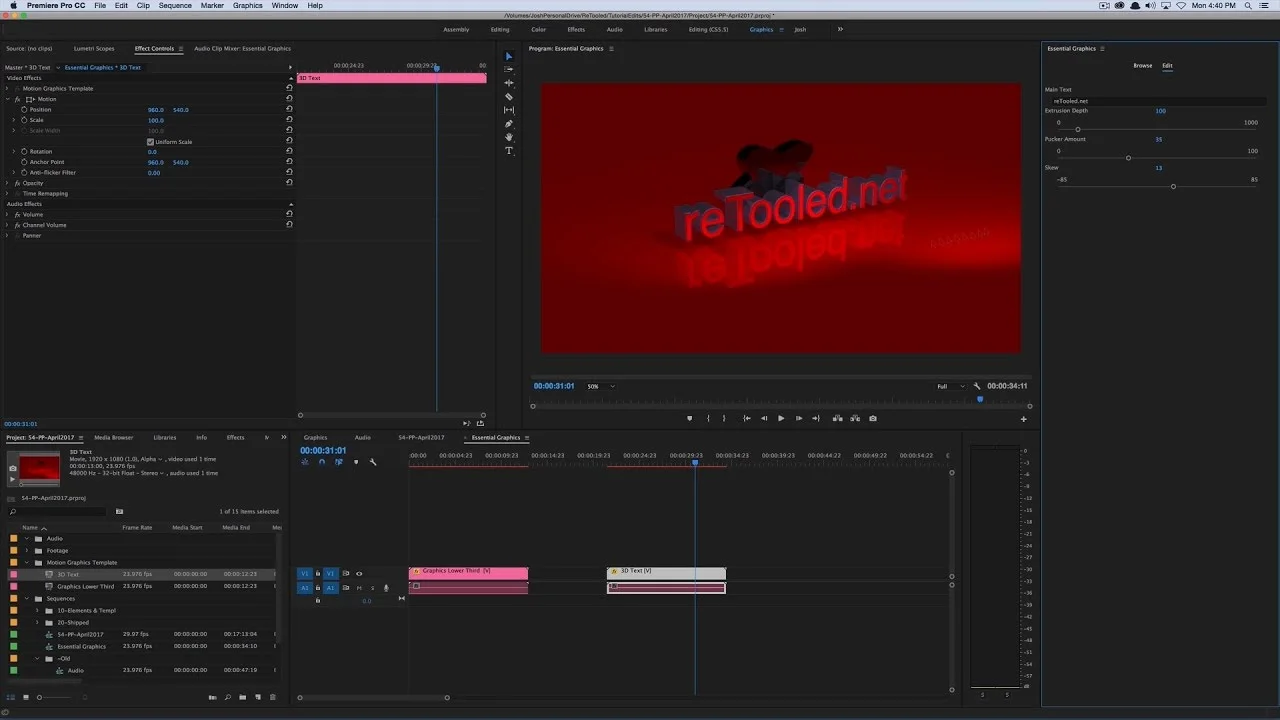Go to In point in Program monitor

(746, 419)
